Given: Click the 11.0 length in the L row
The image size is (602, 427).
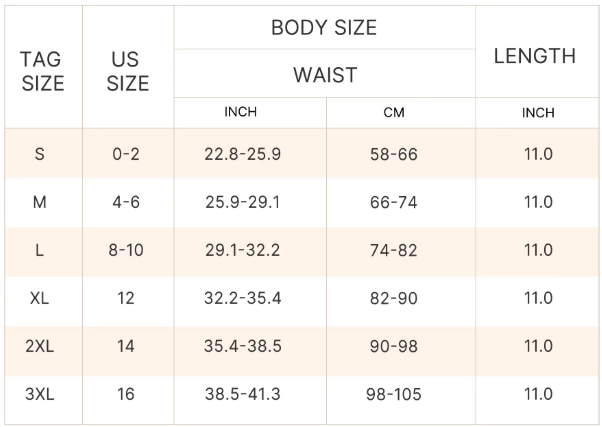Looking at the screenshot, I should (x=538, y=250).
